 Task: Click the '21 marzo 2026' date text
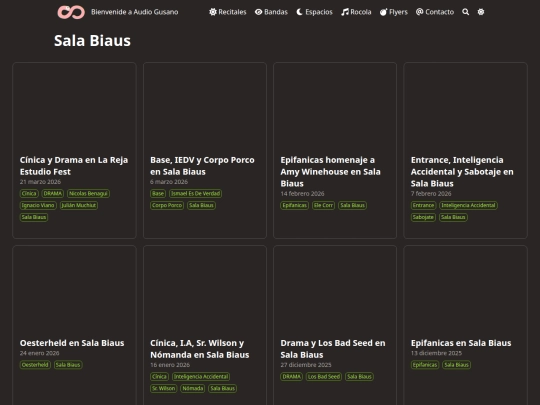(40, 182)
